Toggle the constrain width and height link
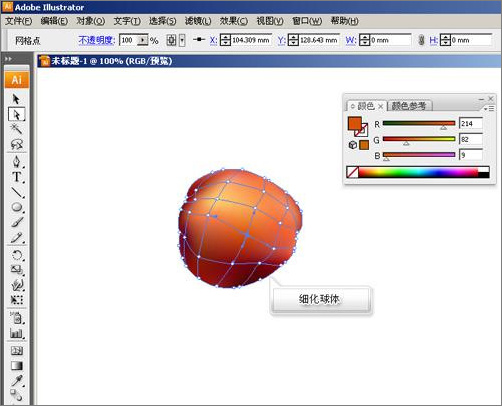Image resolution: width=502 pixels, height=406 pixels. (x=421, y=40)
